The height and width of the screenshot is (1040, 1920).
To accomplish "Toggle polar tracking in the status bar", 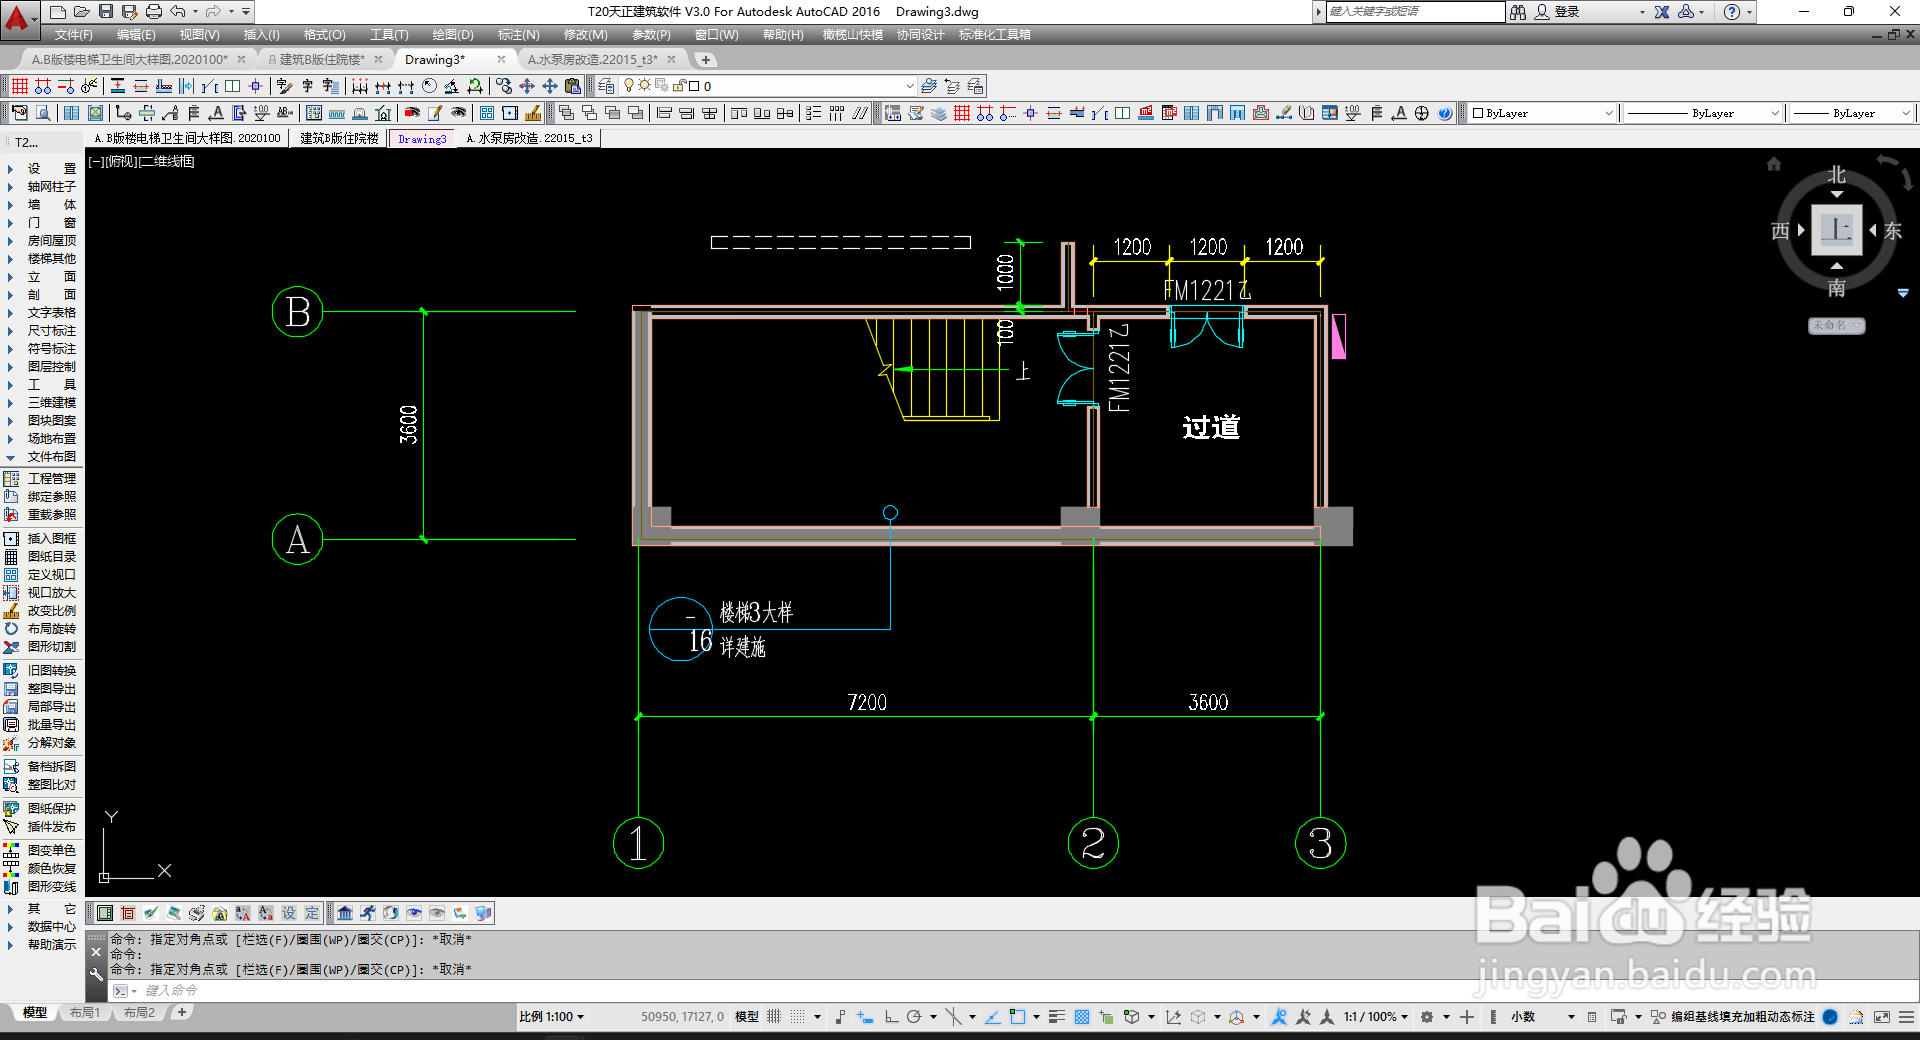I will [914, 1017].
